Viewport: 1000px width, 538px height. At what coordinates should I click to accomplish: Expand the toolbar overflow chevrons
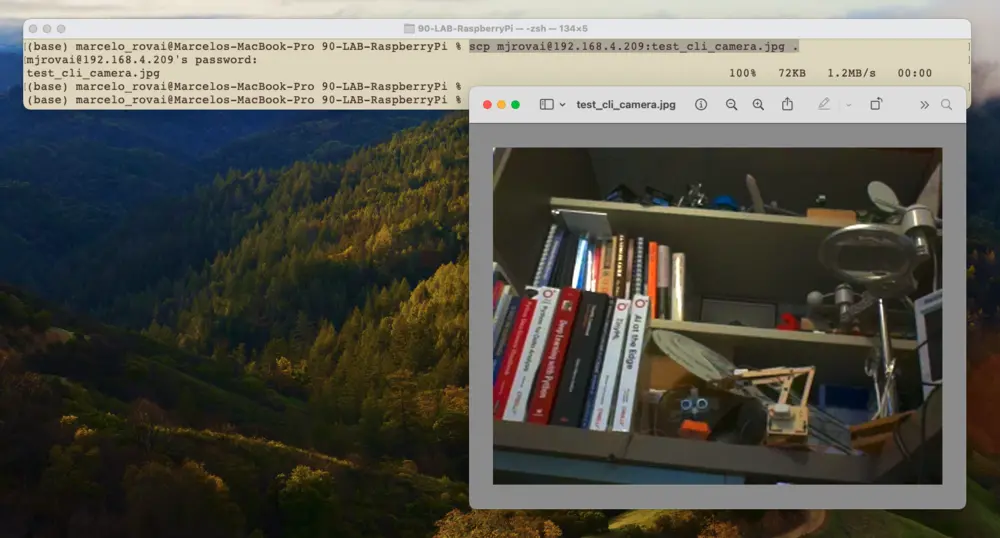tap(924, 104)
